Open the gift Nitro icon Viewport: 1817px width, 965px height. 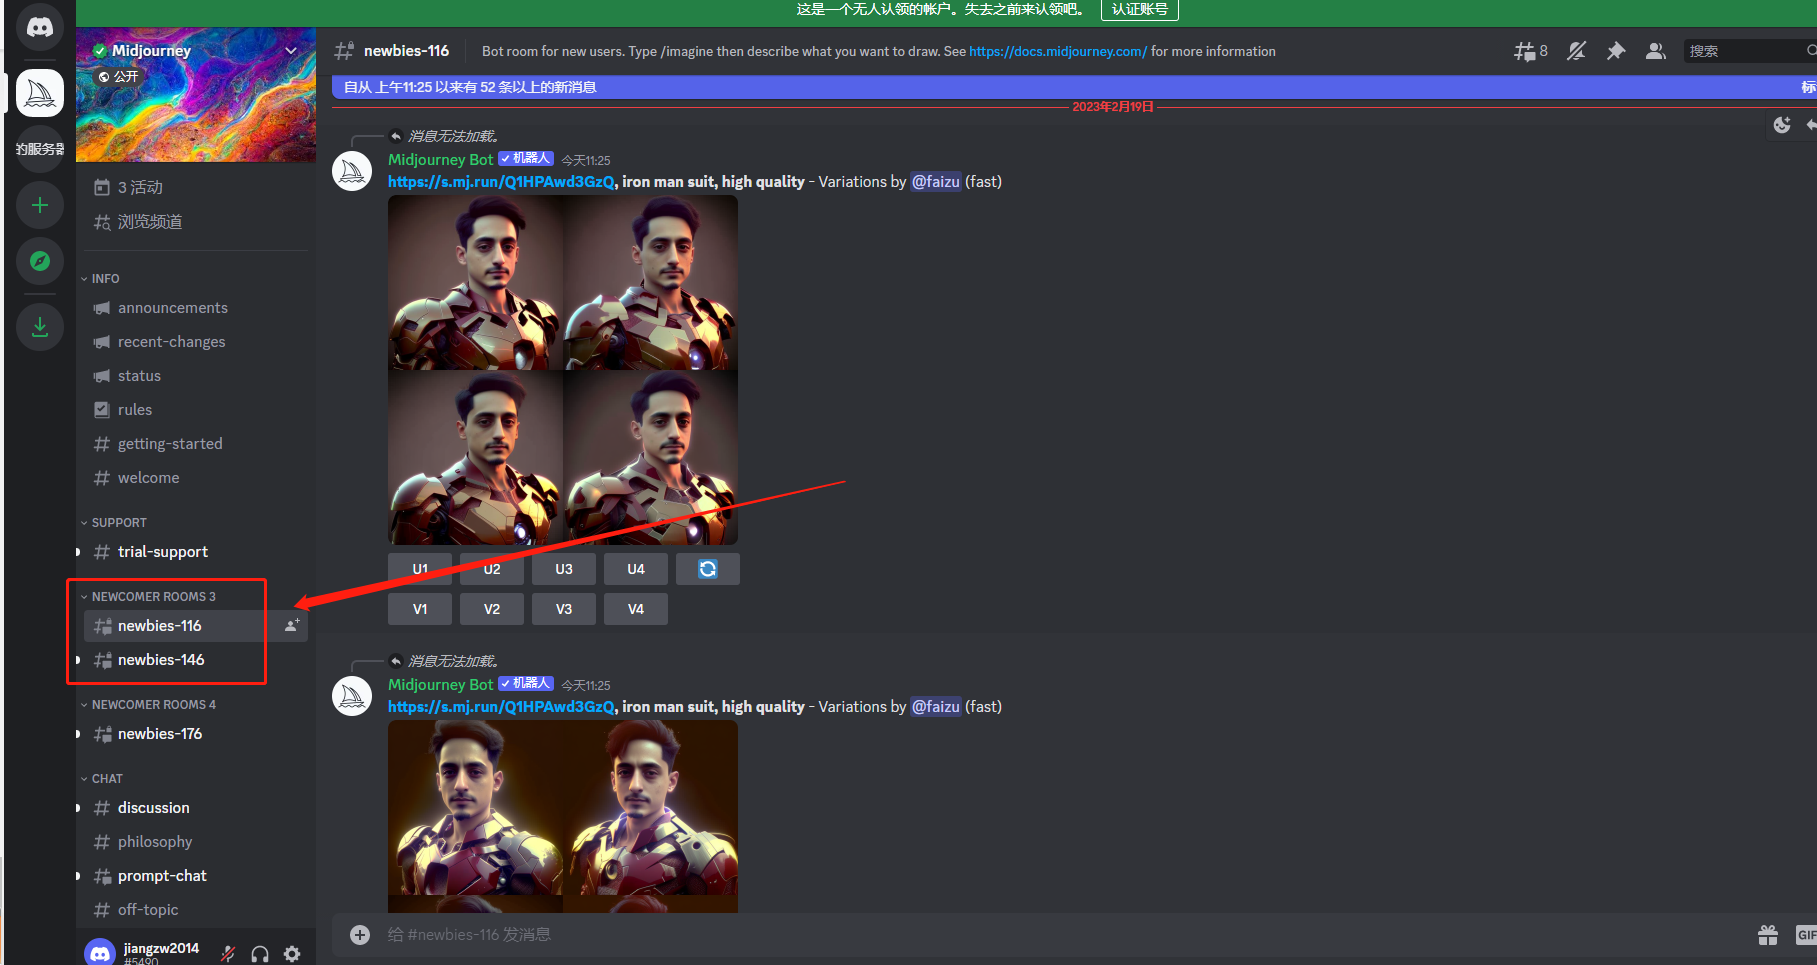(1768, 935)
